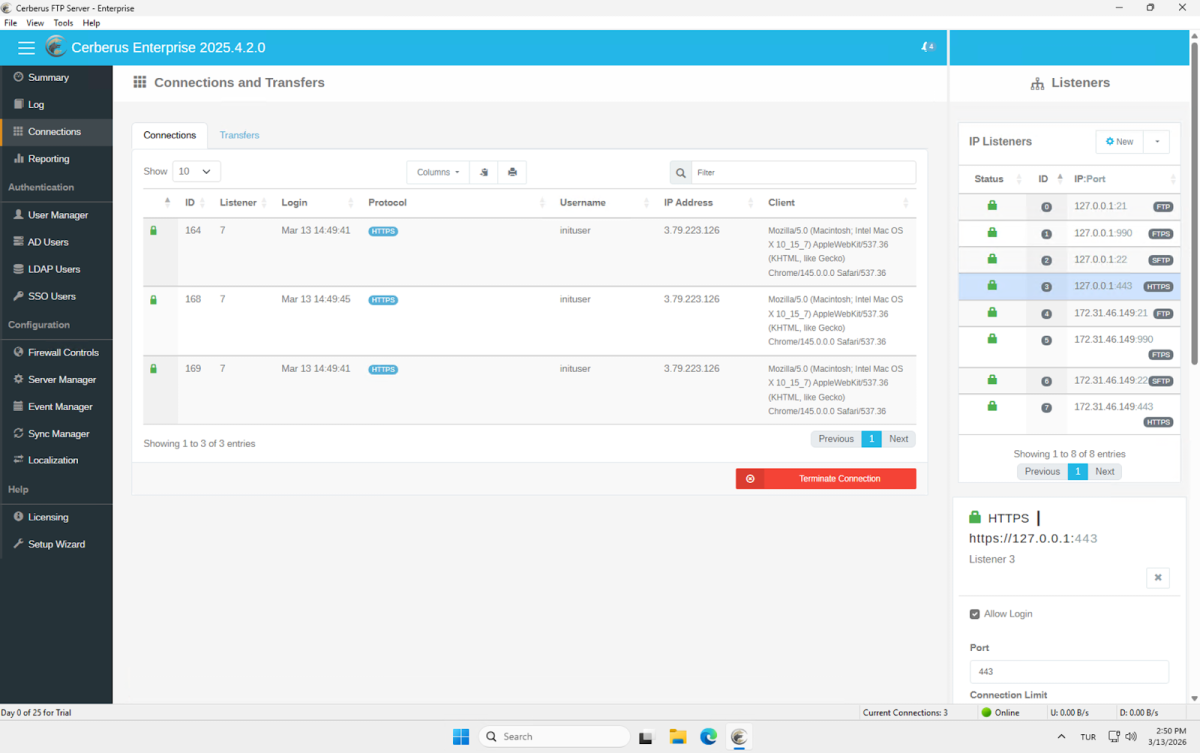Uncheck the Allow Login checkbox

(975, 614)
